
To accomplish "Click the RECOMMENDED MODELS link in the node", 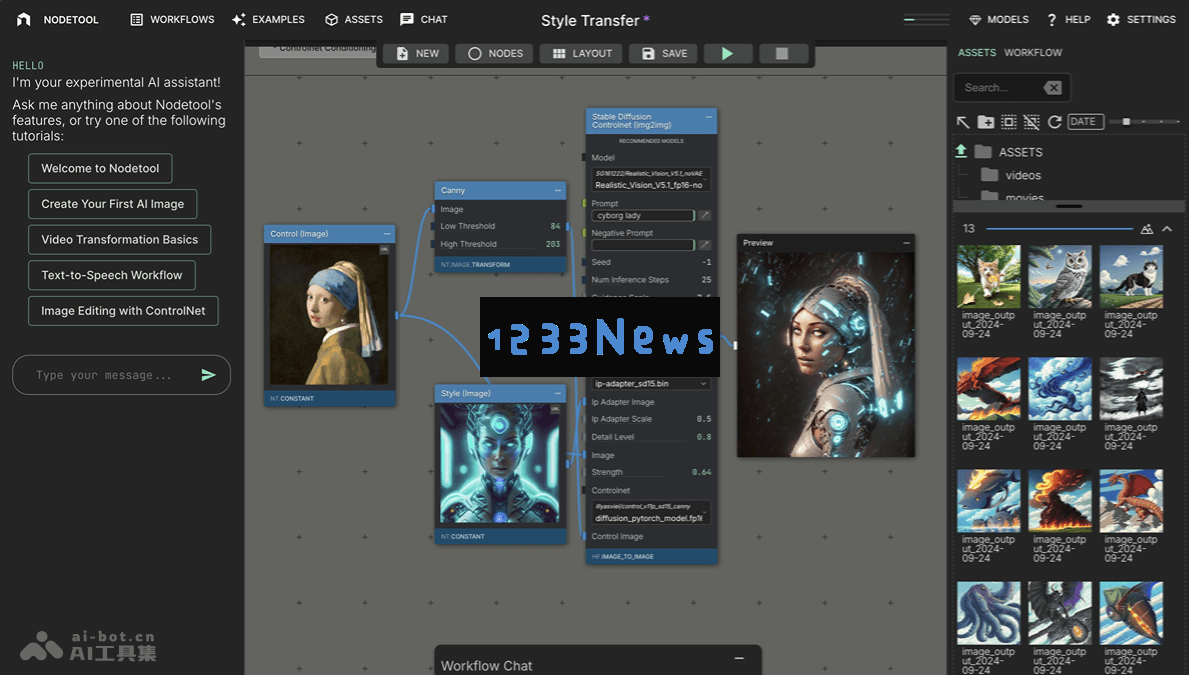I will pos(651,141).
